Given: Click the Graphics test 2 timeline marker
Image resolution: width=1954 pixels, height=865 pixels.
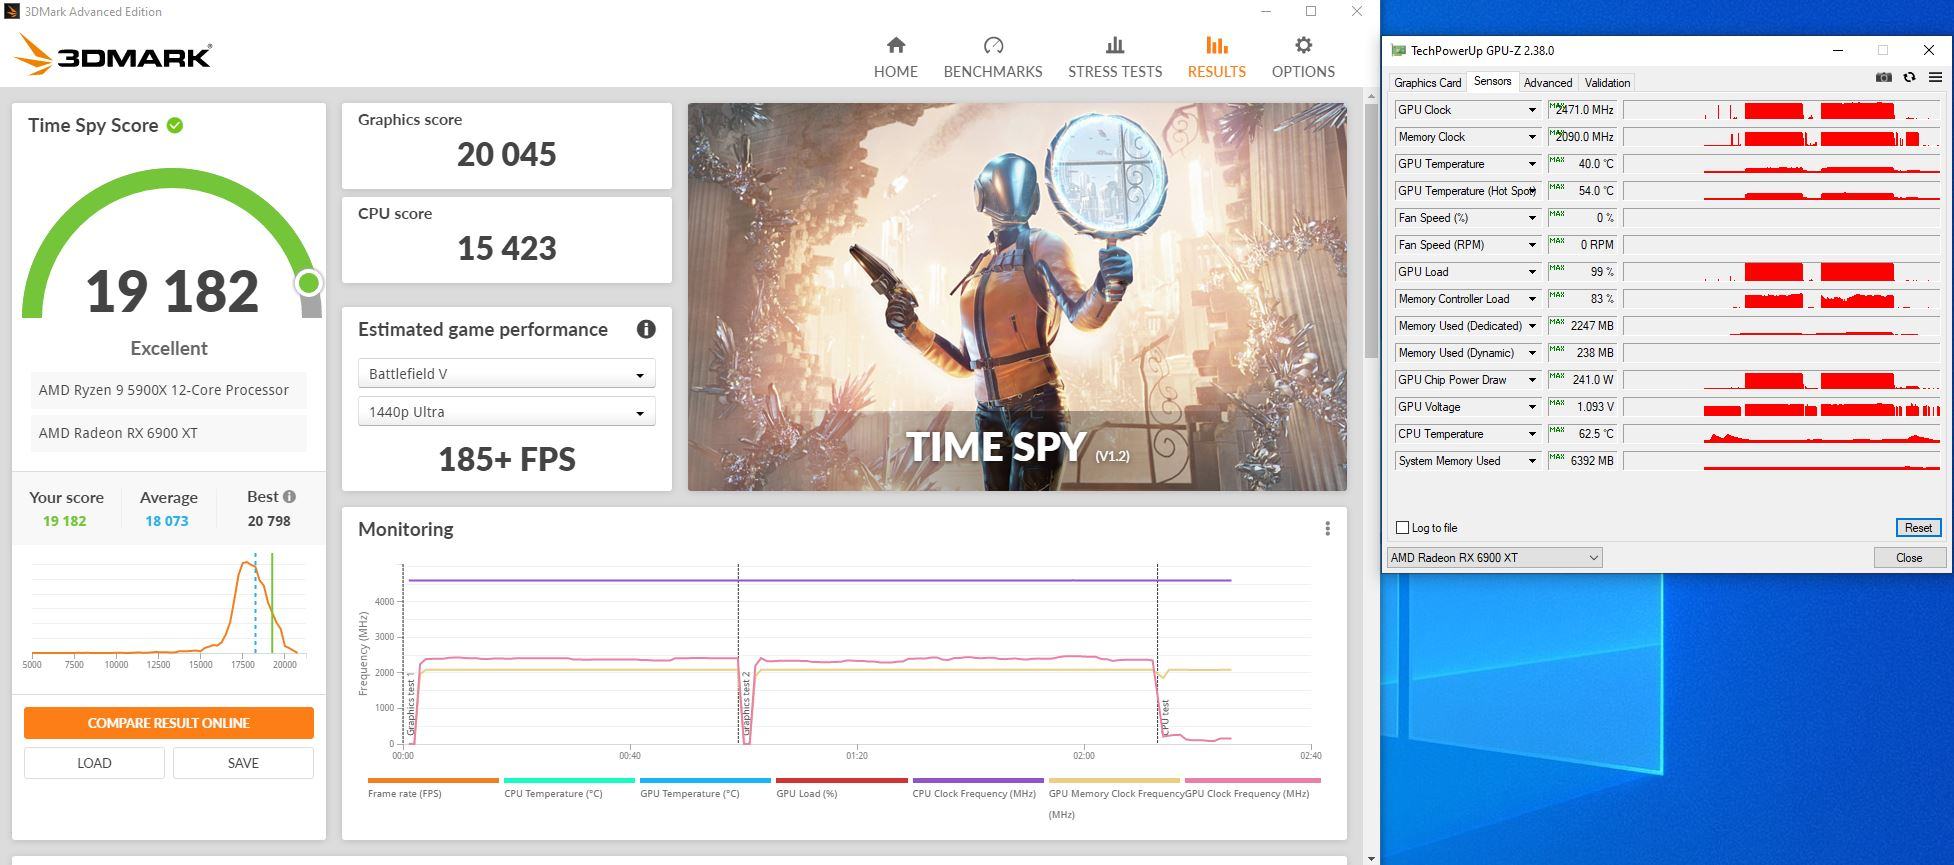Looking at the screenshot, I should [x=745, y=704].
